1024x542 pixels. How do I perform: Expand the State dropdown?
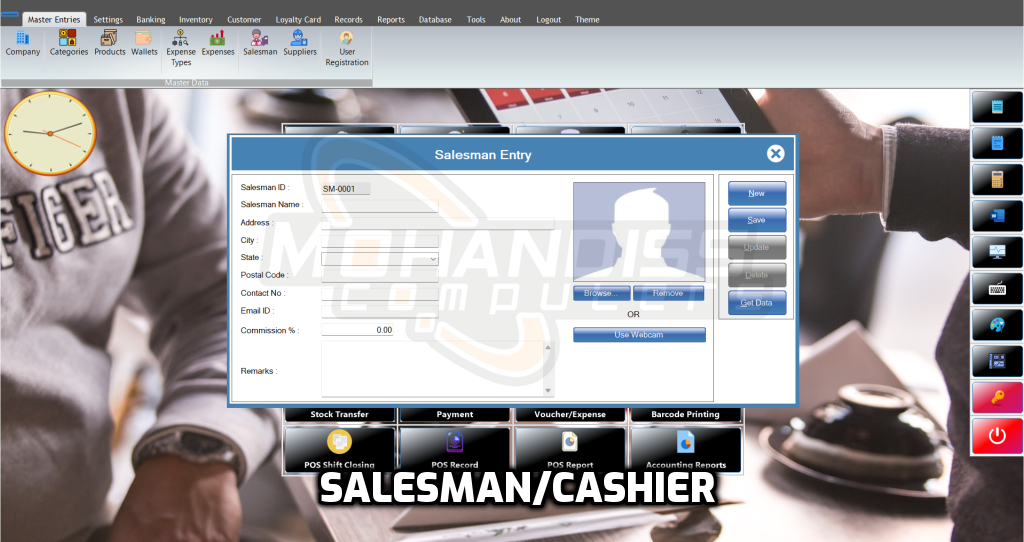click(x=432, y=259)
